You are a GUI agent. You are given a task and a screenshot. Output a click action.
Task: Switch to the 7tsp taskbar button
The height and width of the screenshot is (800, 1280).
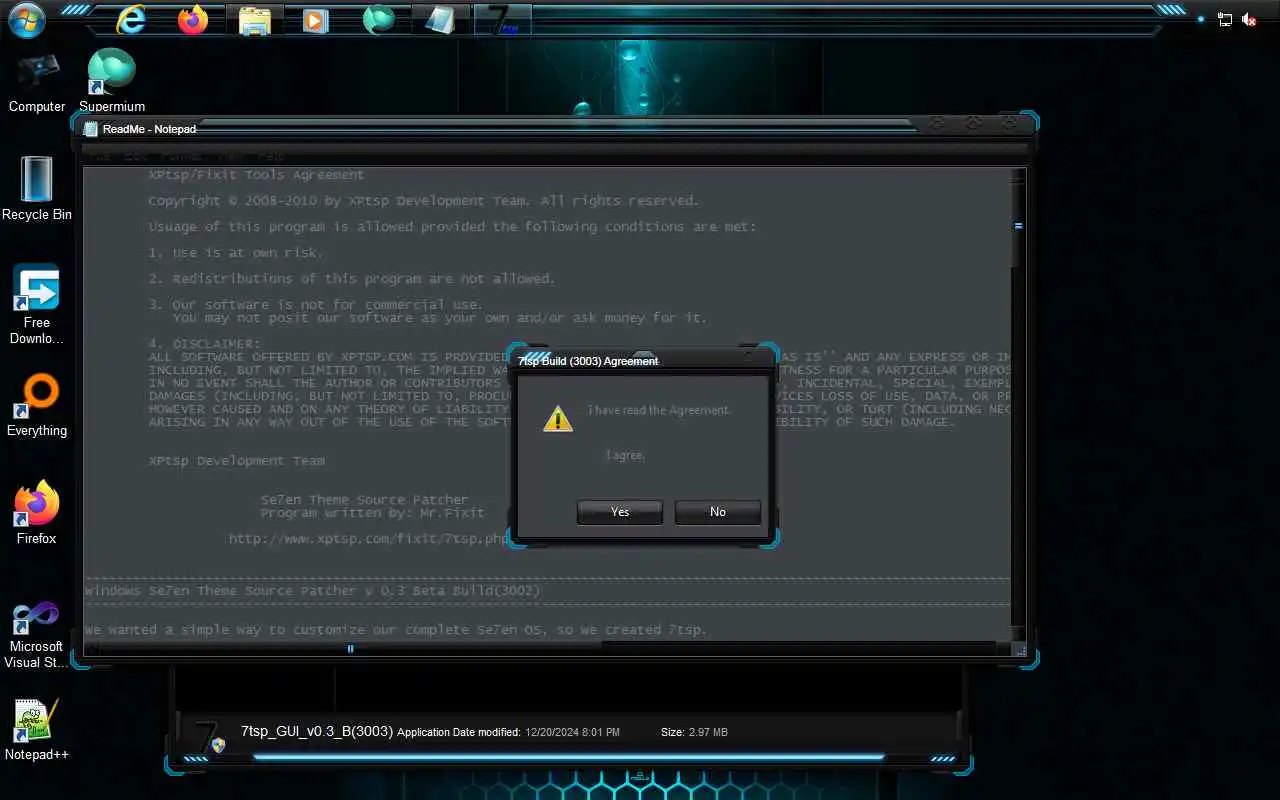[x=502, y=19]
